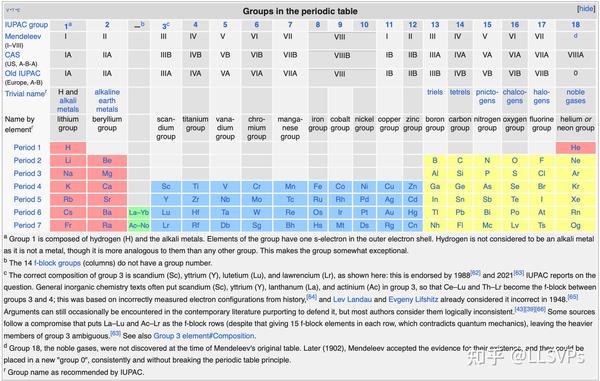Select the Au element cell
The height and width of the screenshot is (381, 600).
tap(389, 212)
